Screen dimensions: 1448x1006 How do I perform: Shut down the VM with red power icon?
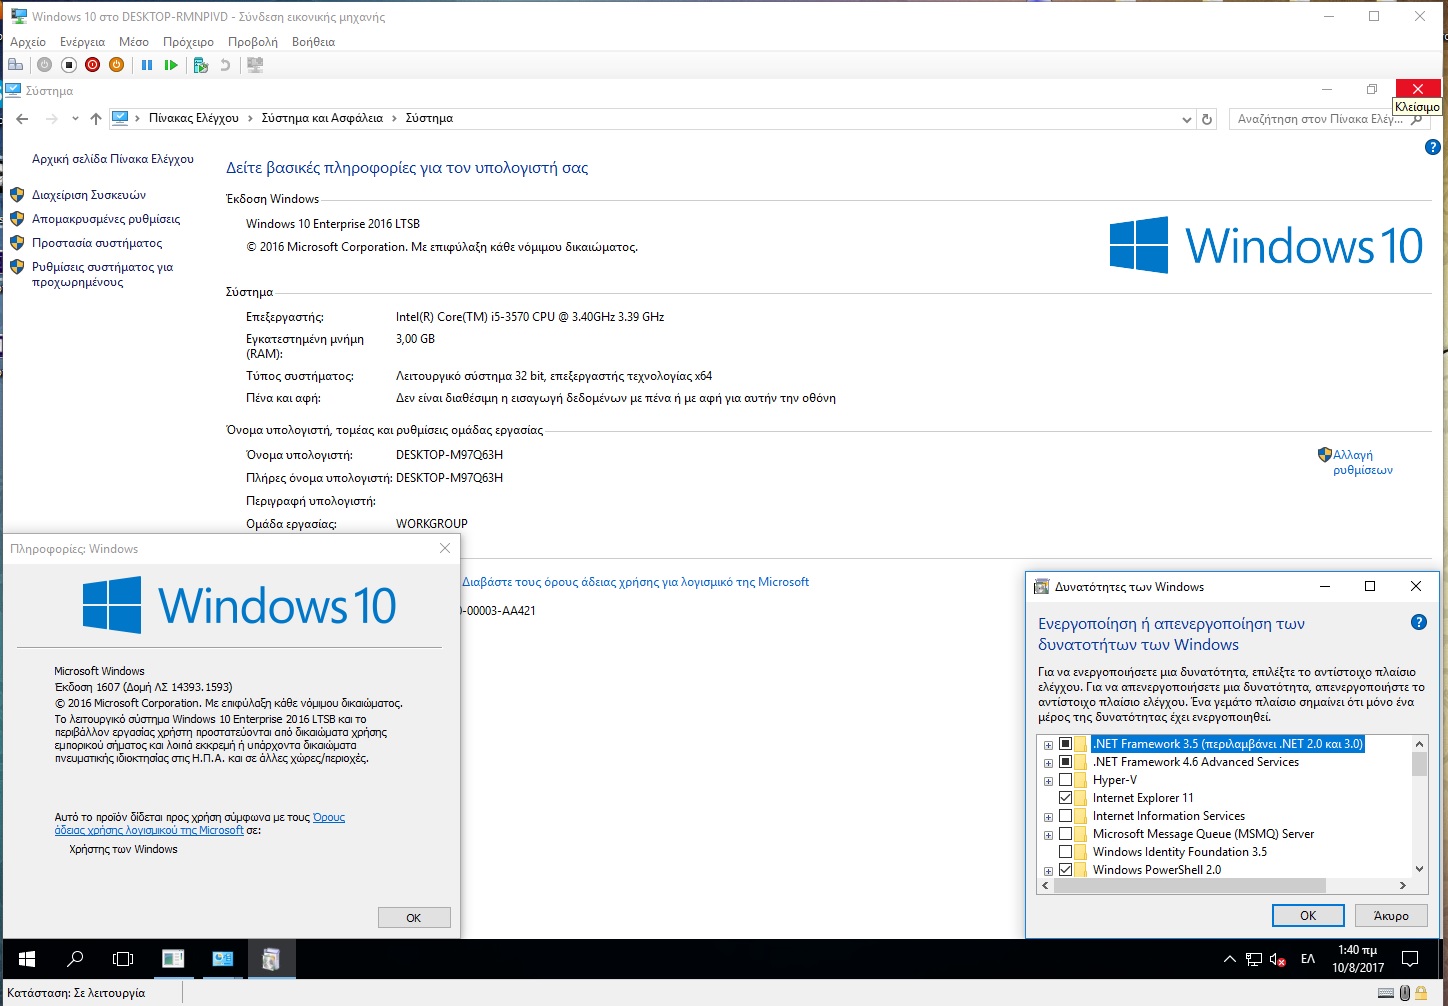[x=92, y=65]
